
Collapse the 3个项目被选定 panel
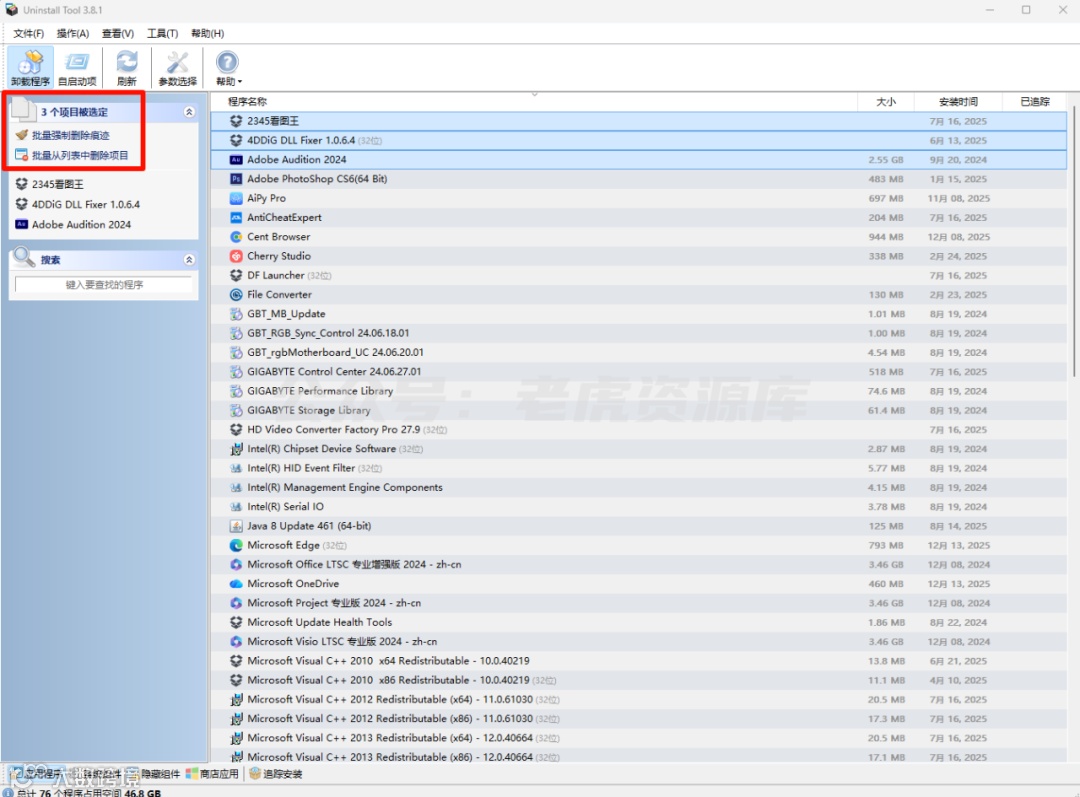[189, 112]
